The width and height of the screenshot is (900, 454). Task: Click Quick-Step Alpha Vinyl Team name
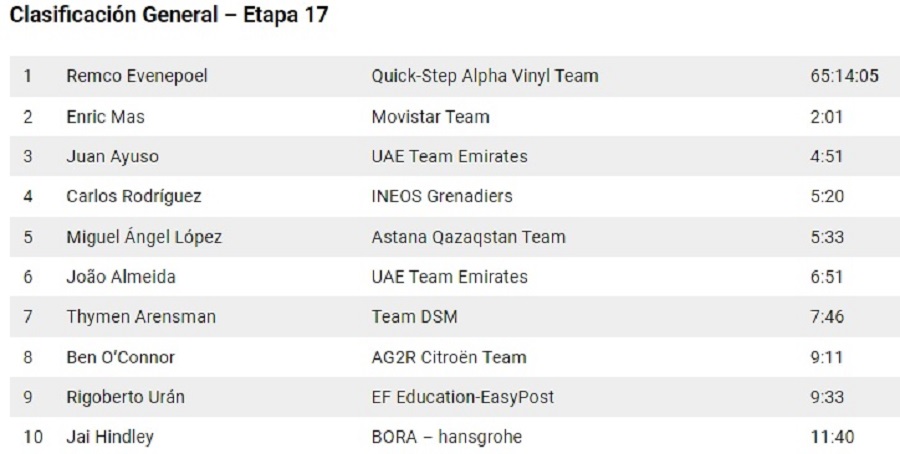tap(485, 76)
